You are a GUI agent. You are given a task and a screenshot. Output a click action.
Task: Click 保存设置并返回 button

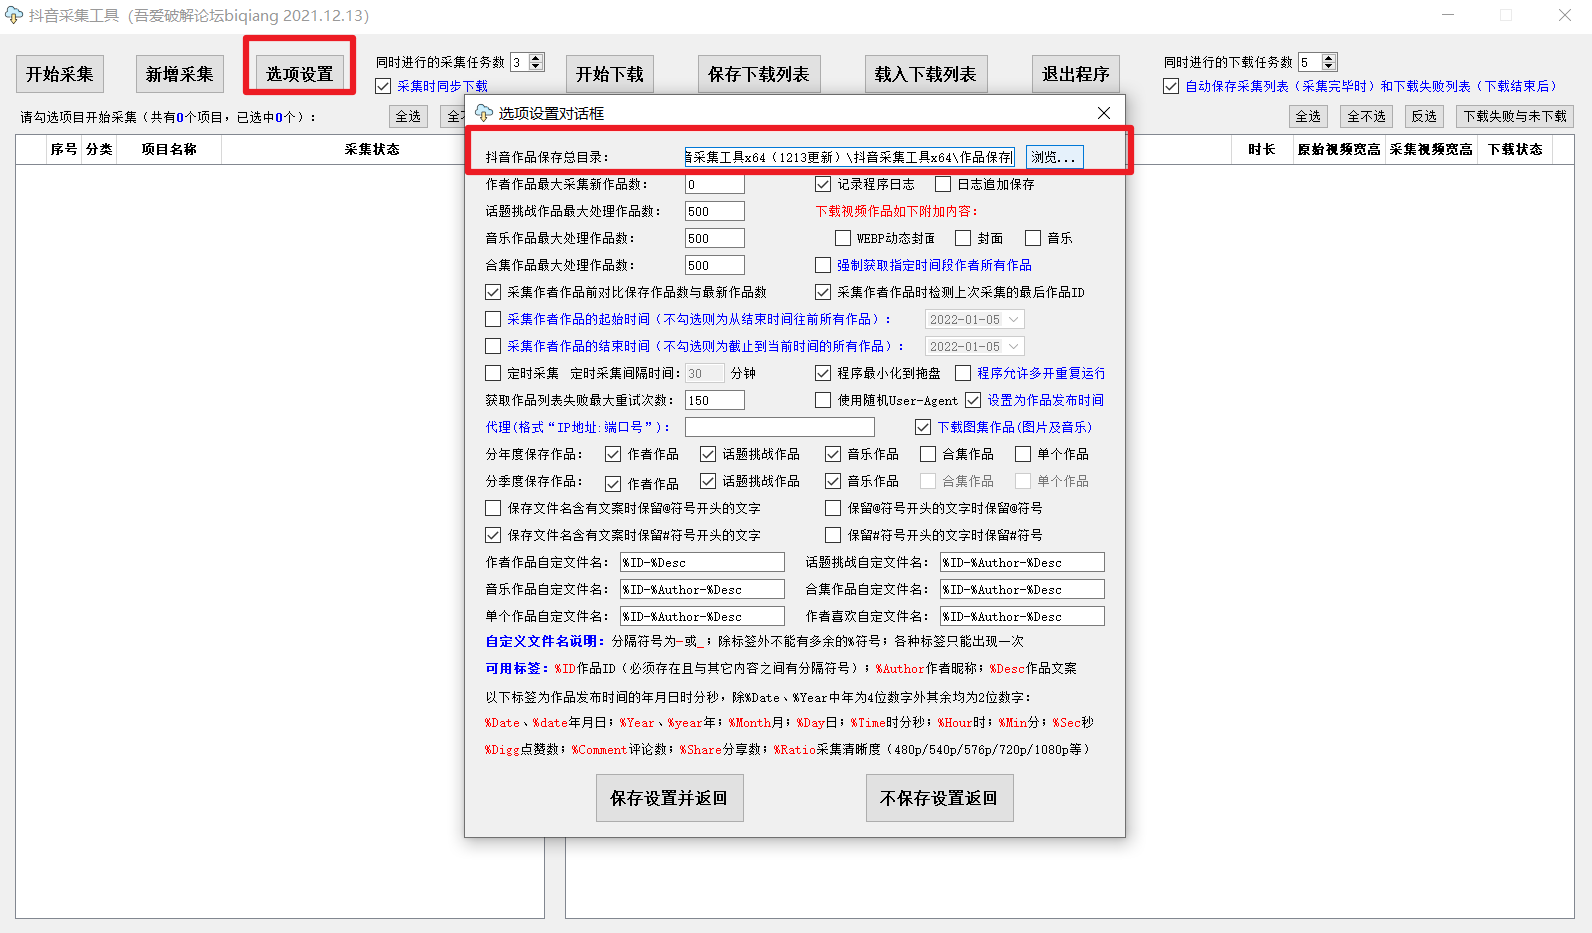pos(669,798)
